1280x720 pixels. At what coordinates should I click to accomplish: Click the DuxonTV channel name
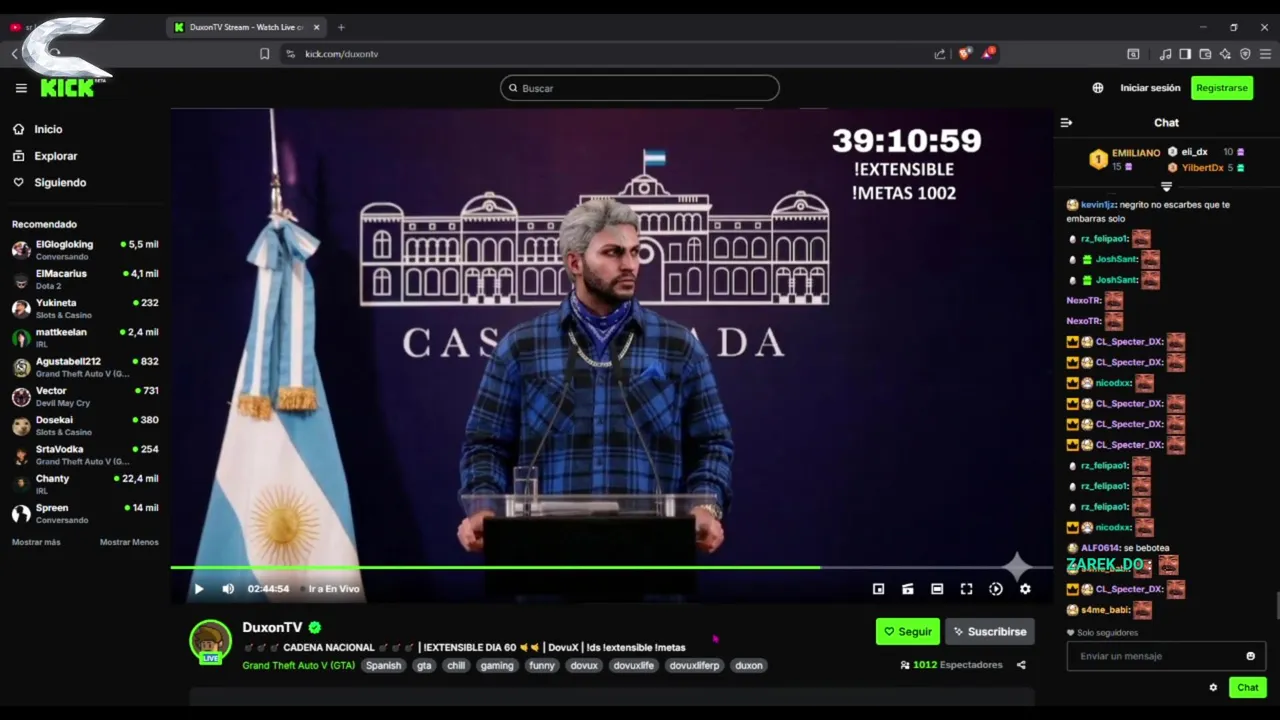pyautogui.click(x=272, y=627)
